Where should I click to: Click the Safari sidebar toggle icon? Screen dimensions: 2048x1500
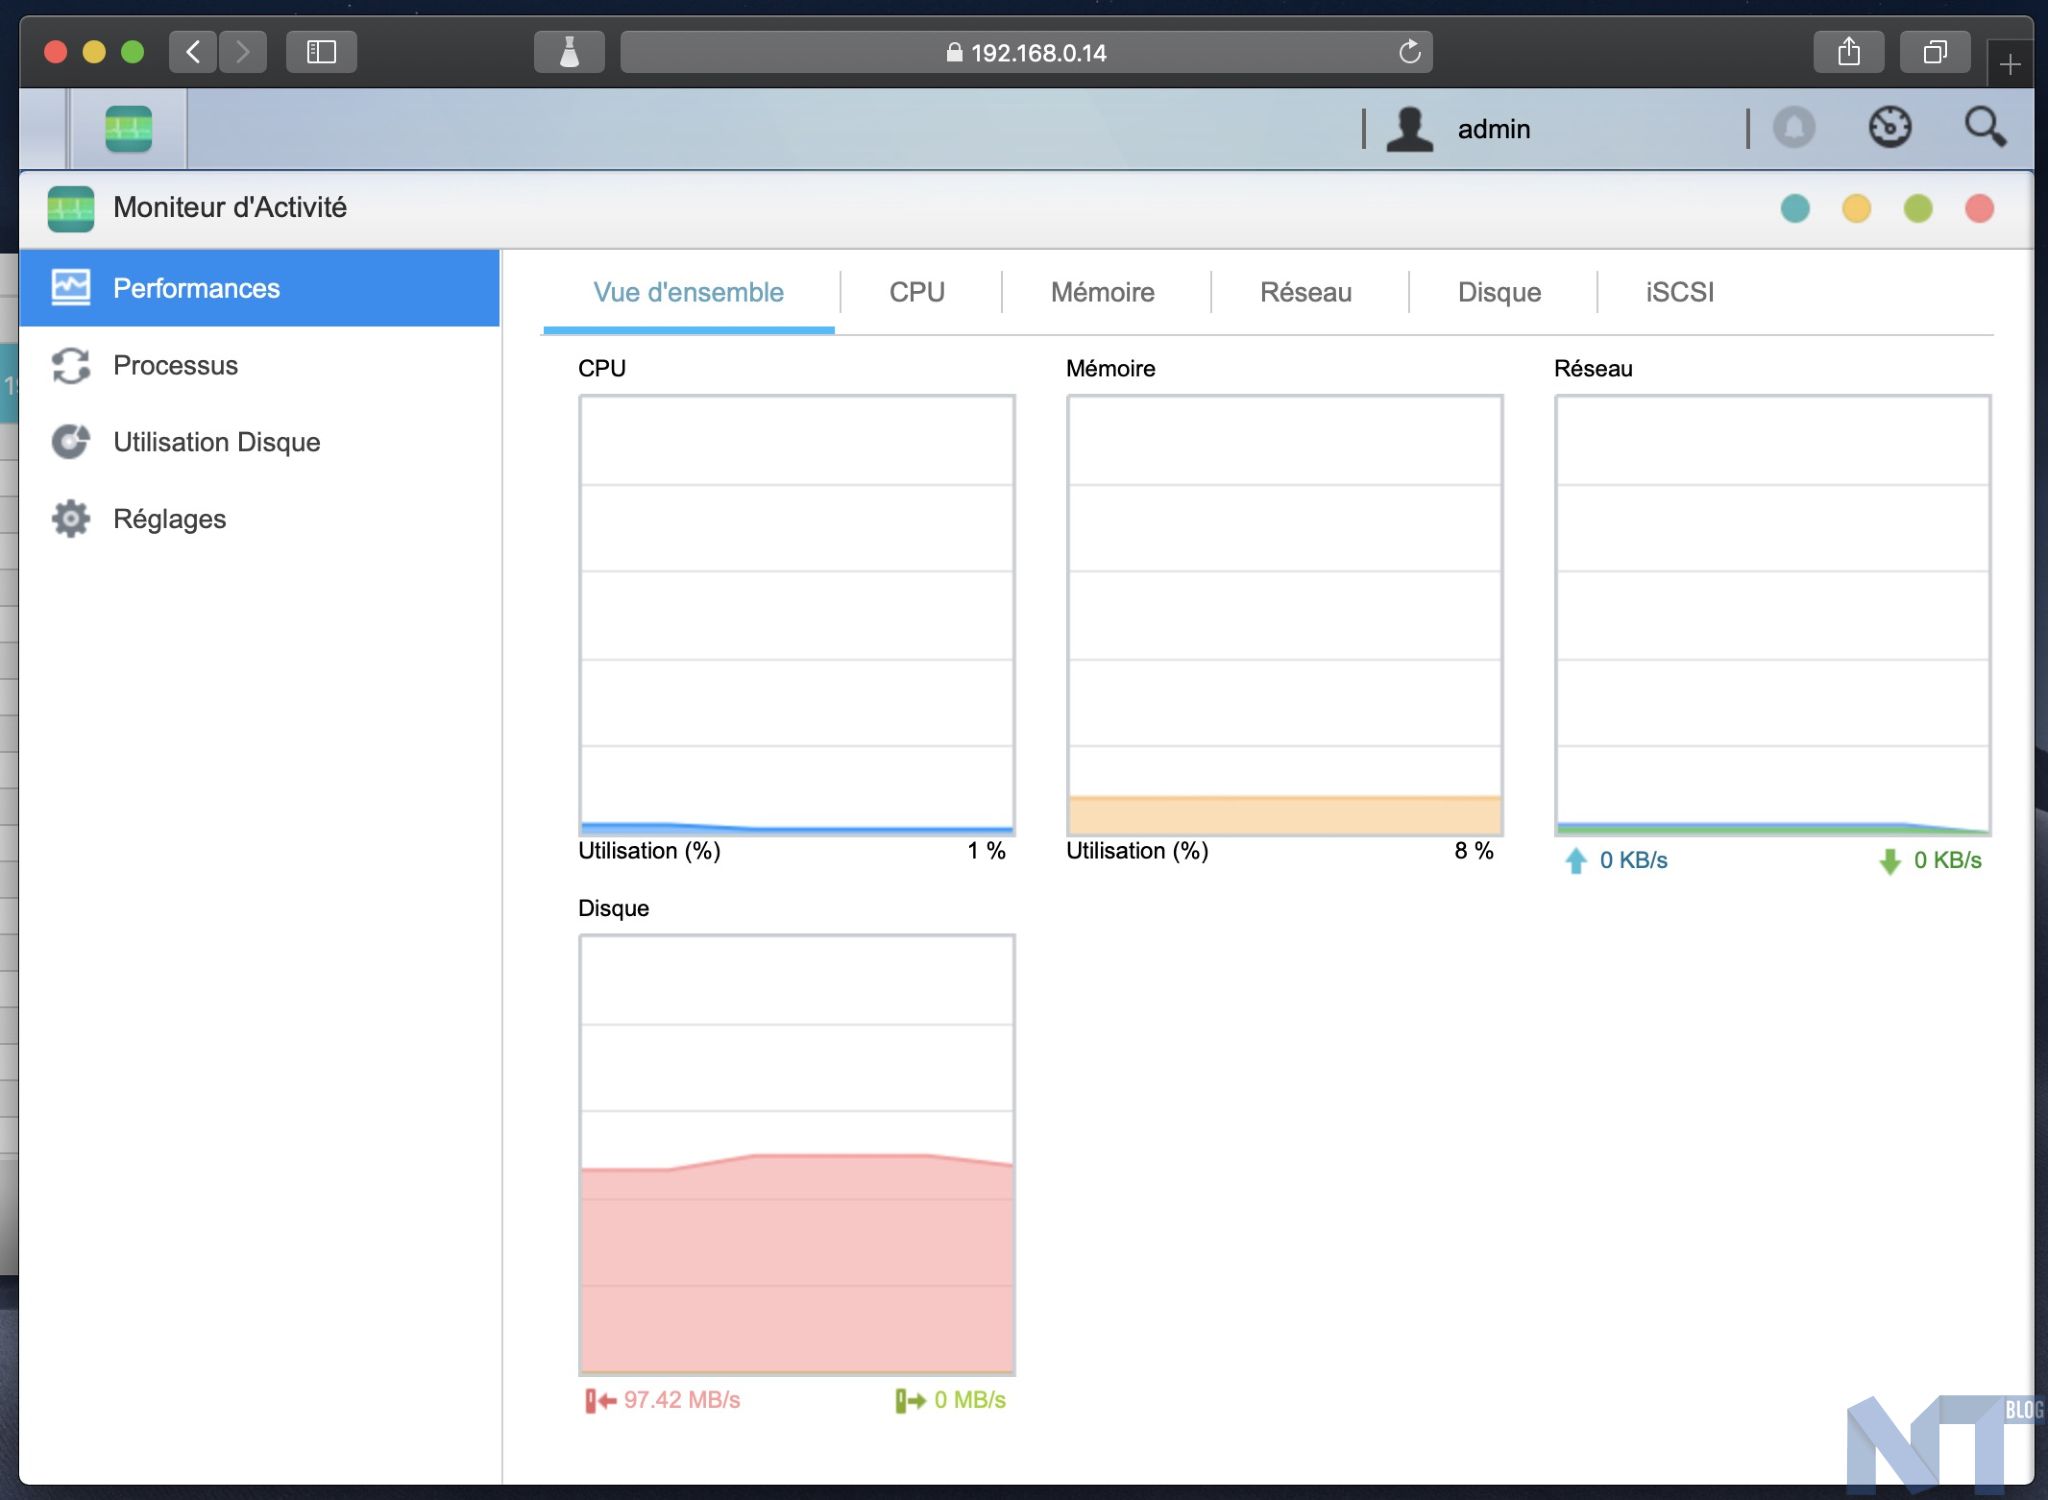point(321,52)
